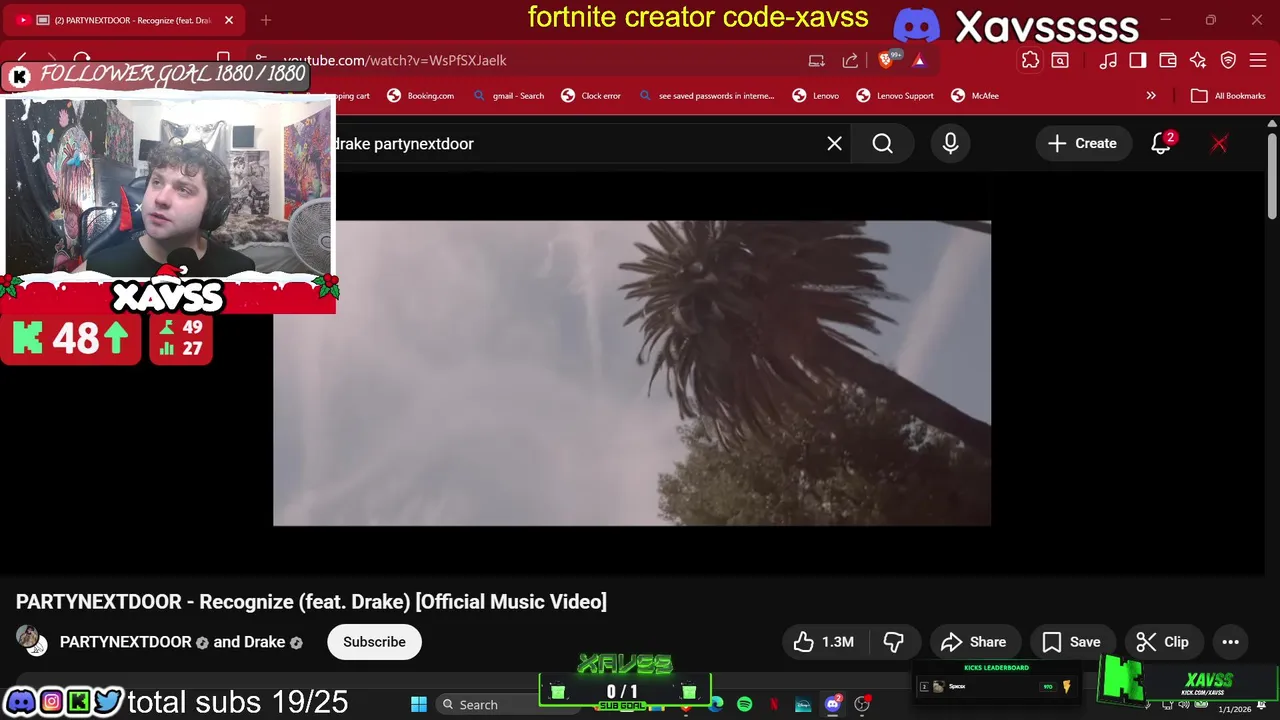Open the All Bookmarks folder
The height and width of the screenshot is (720, 1280).
point(1228,96)
